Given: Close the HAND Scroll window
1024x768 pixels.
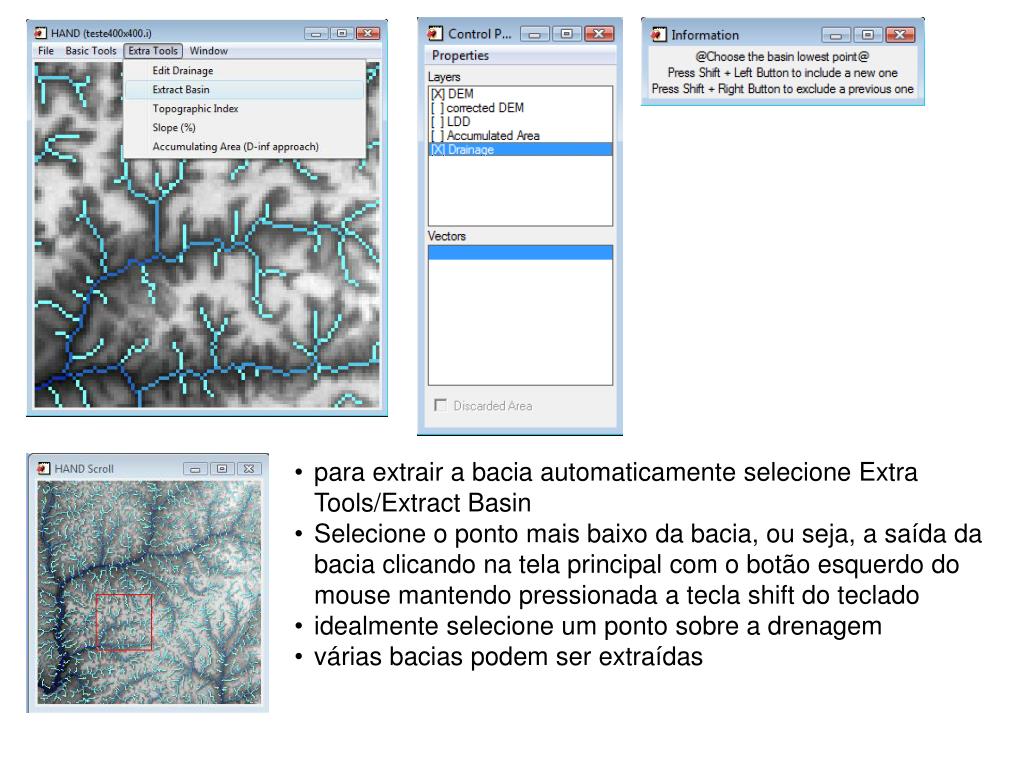Looking at the screenshot, I should point(249,469).
